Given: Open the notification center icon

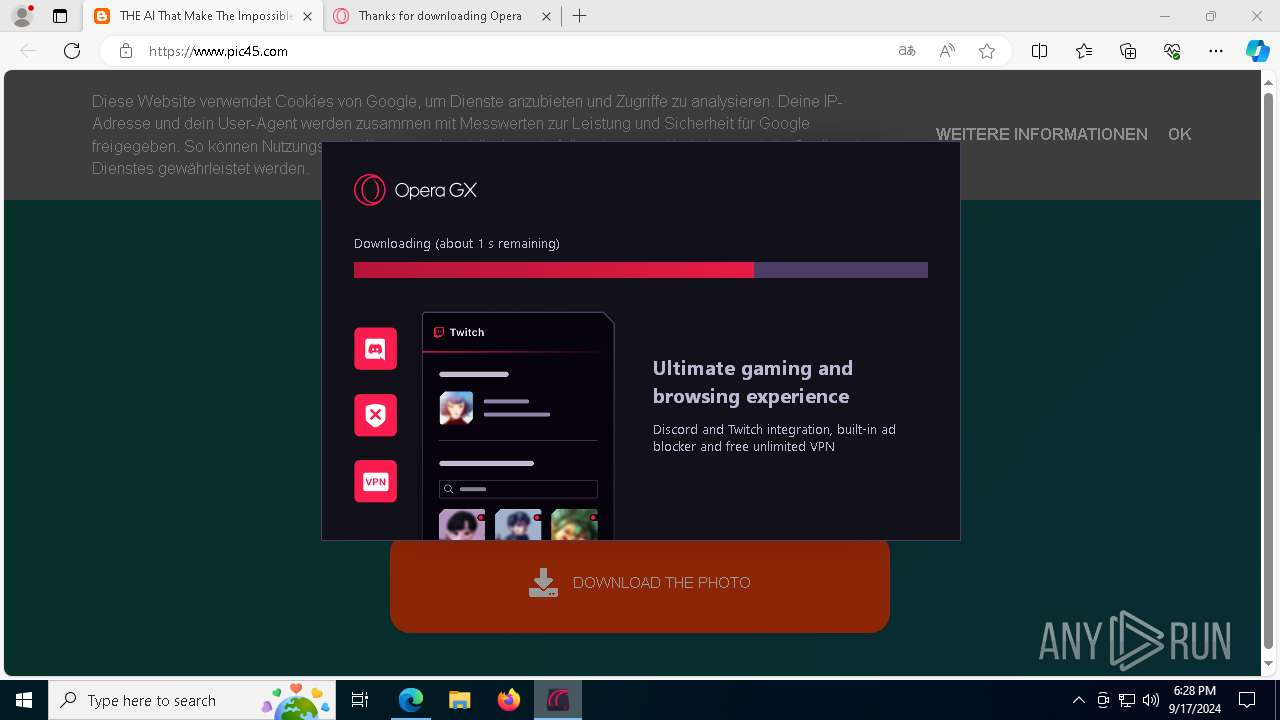Looking at the screenshot, I should pyautogui.click(x=1247, y=700).
